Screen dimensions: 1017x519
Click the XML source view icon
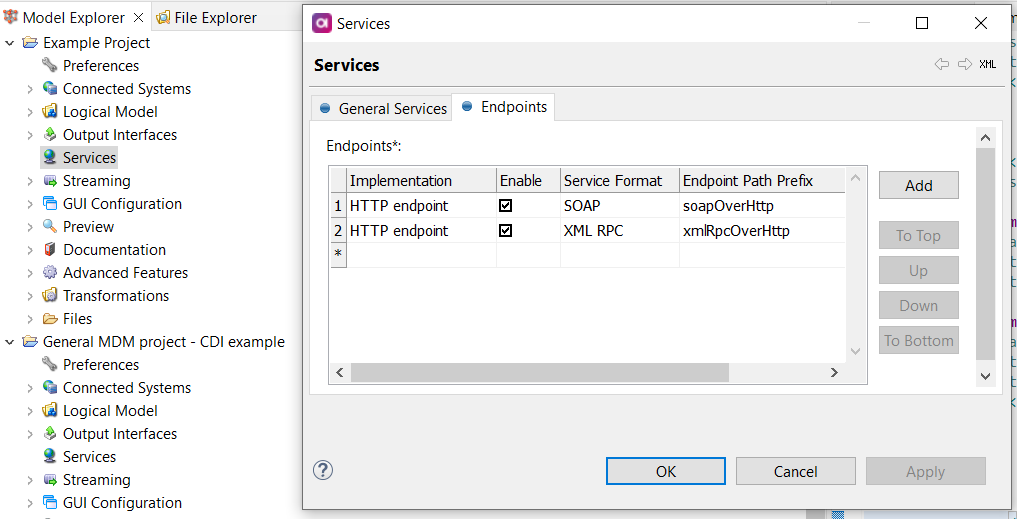(987, 65)
